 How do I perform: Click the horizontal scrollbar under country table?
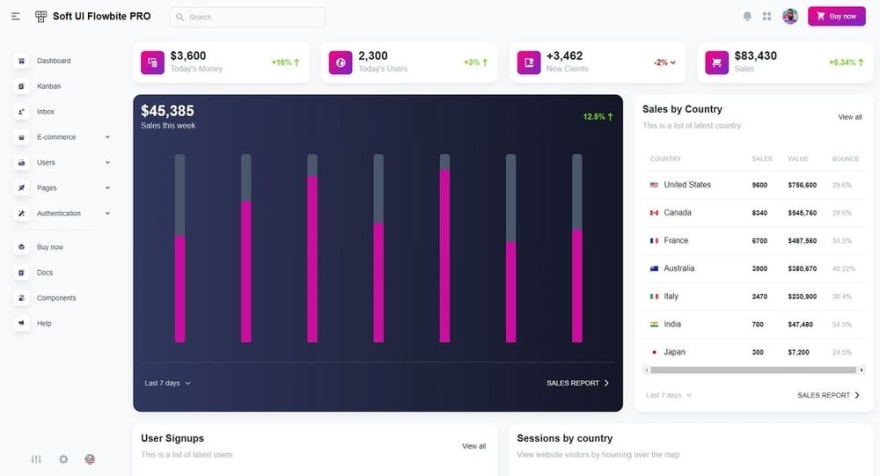point(754,370)
